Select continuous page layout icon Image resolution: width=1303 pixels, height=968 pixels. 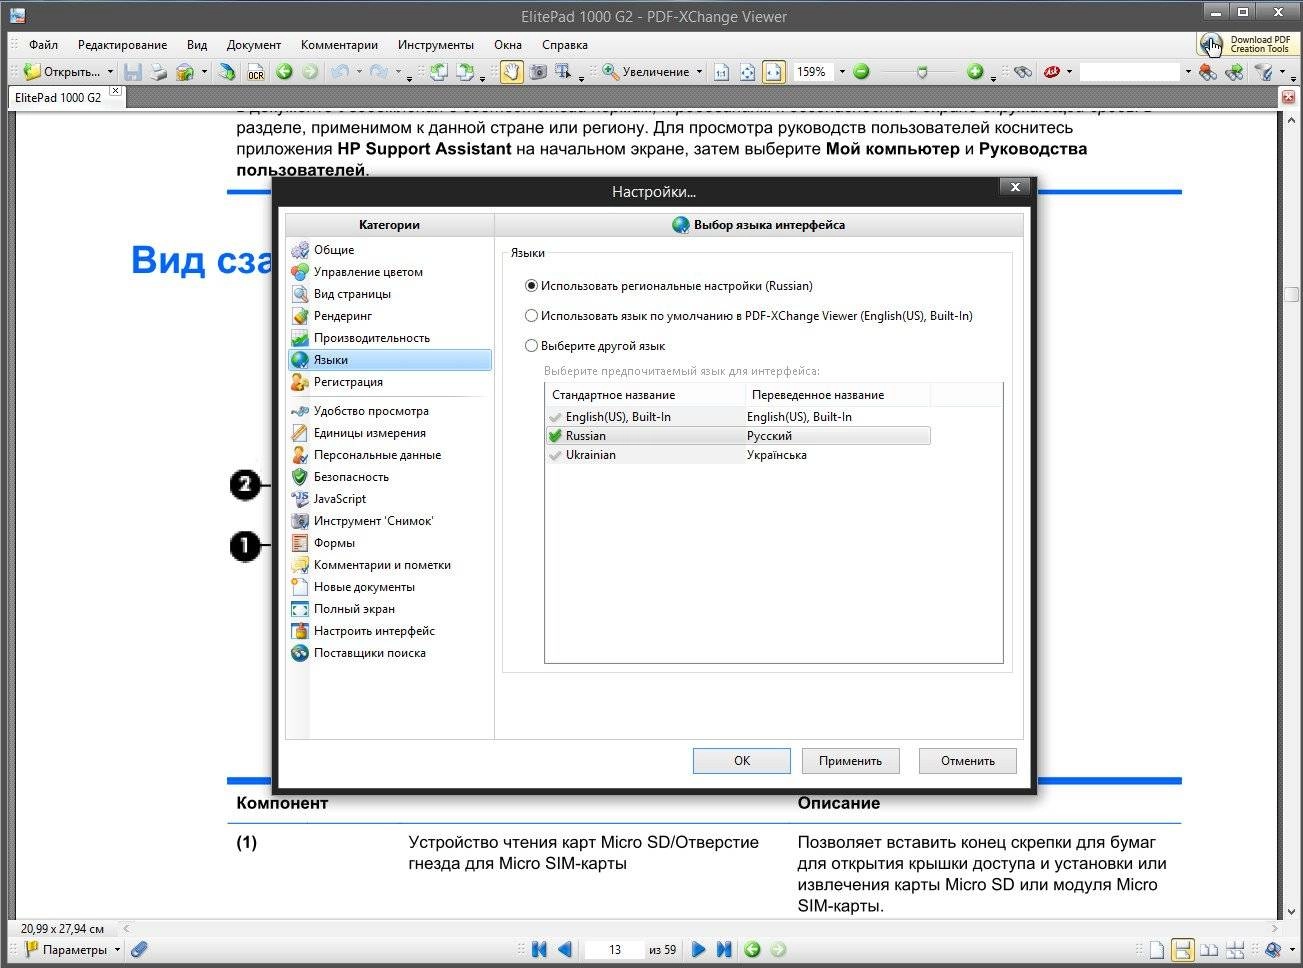pyautogui.click(x=1183, y=950)
